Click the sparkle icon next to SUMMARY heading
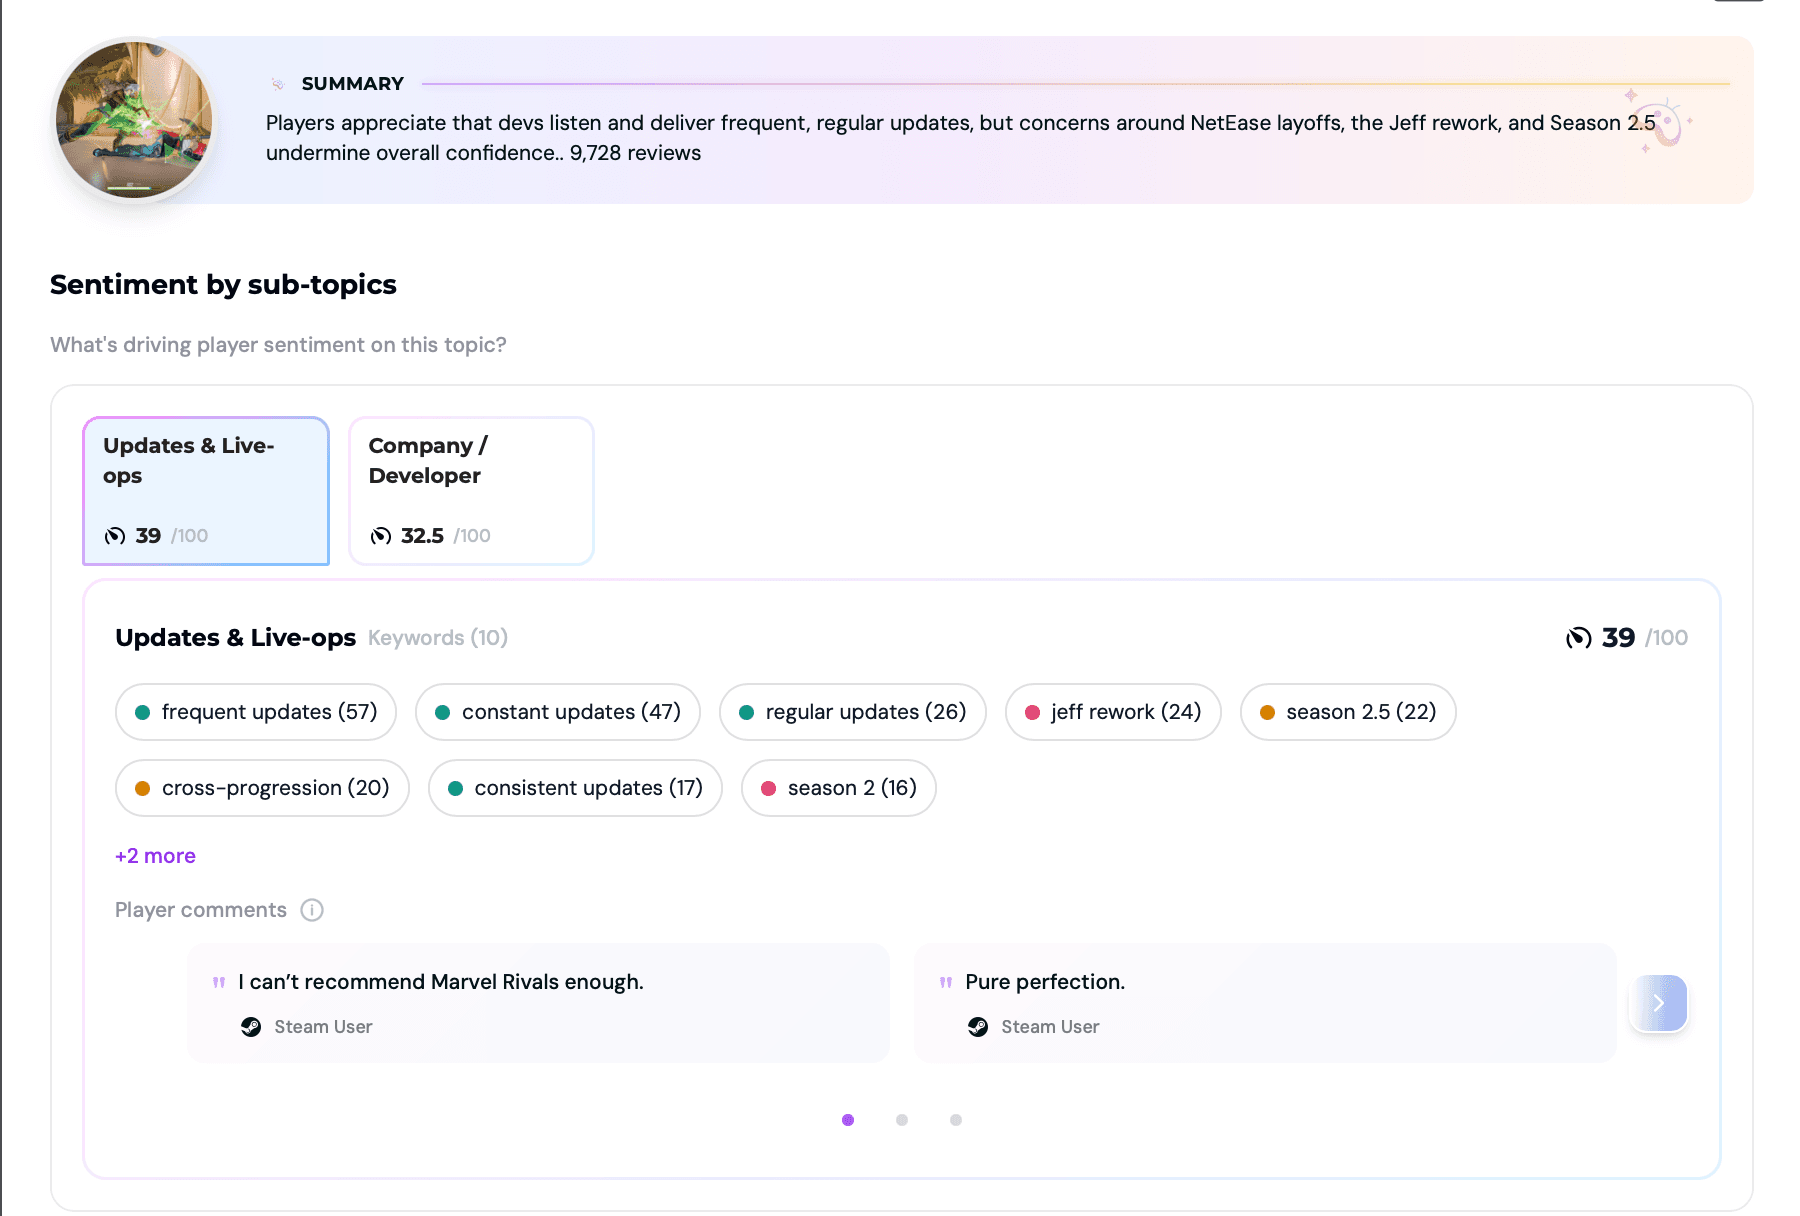The height and width of the screenshot is (1216, 1800). [278, 84]
